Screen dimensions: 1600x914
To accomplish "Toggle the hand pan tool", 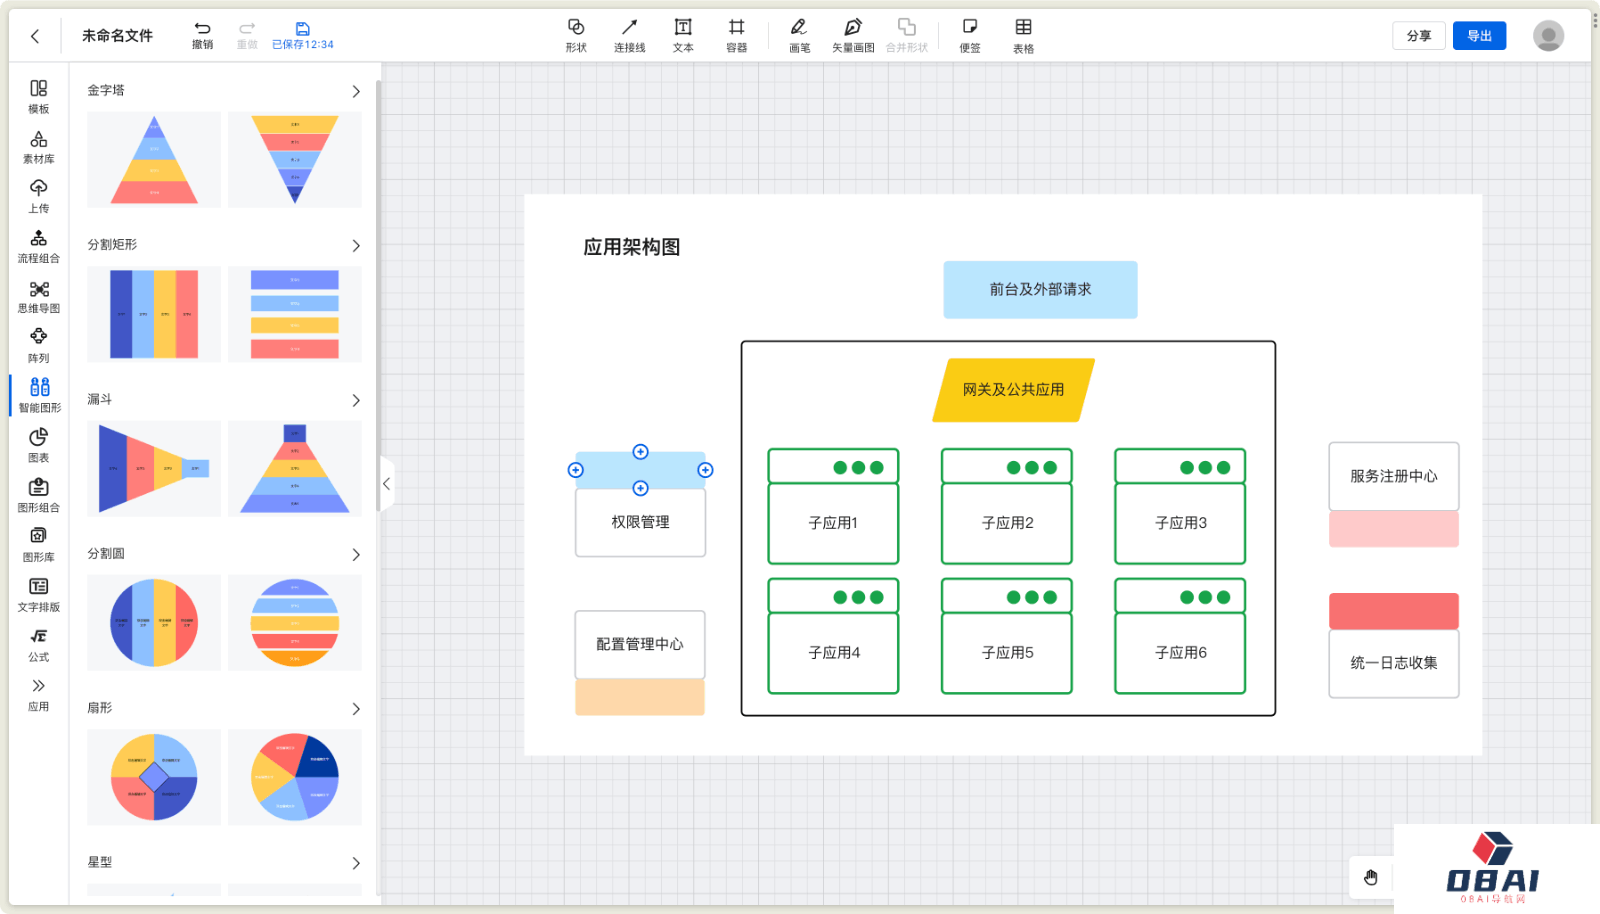I will point(1370,877).
